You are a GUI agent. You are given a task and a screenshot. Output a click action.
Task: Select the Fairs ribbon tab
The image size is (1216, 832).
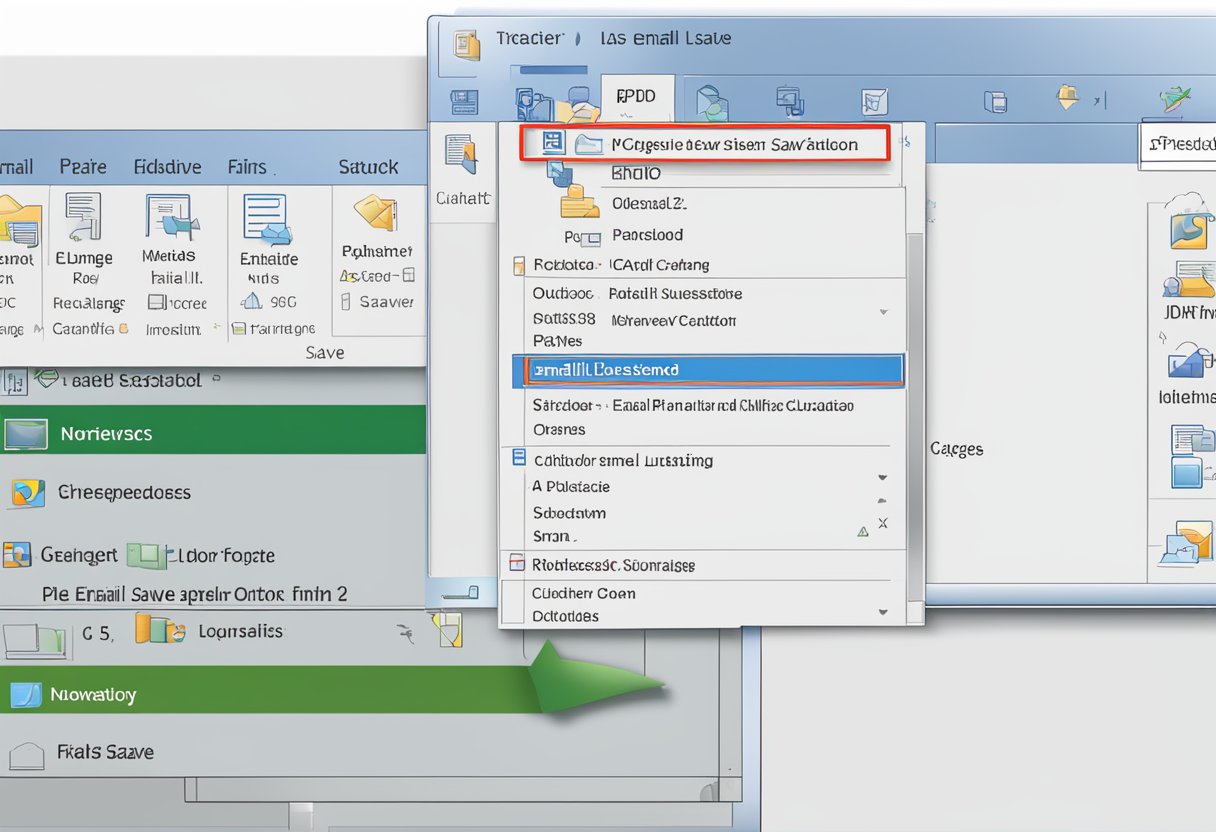point(247,166)
